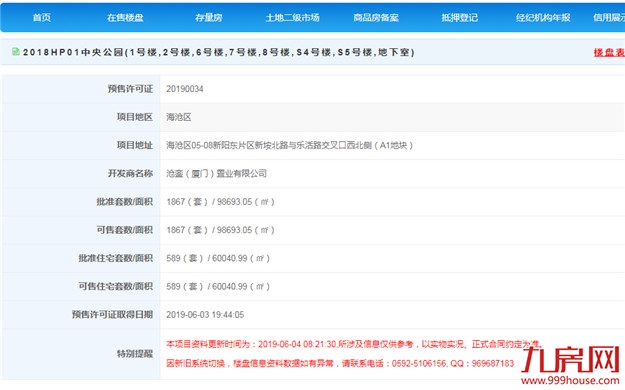Screen dimensions: 625x390
Task: Click the 批准住宅套数/面积 label
Action: (x=116, y=258)
